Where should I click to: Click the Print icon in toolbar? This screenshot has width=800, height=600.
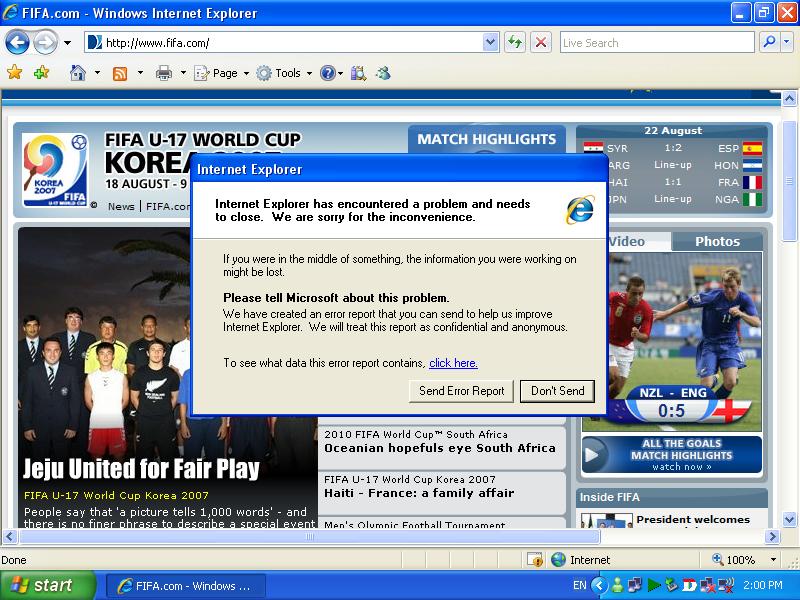tap(163, 73)
